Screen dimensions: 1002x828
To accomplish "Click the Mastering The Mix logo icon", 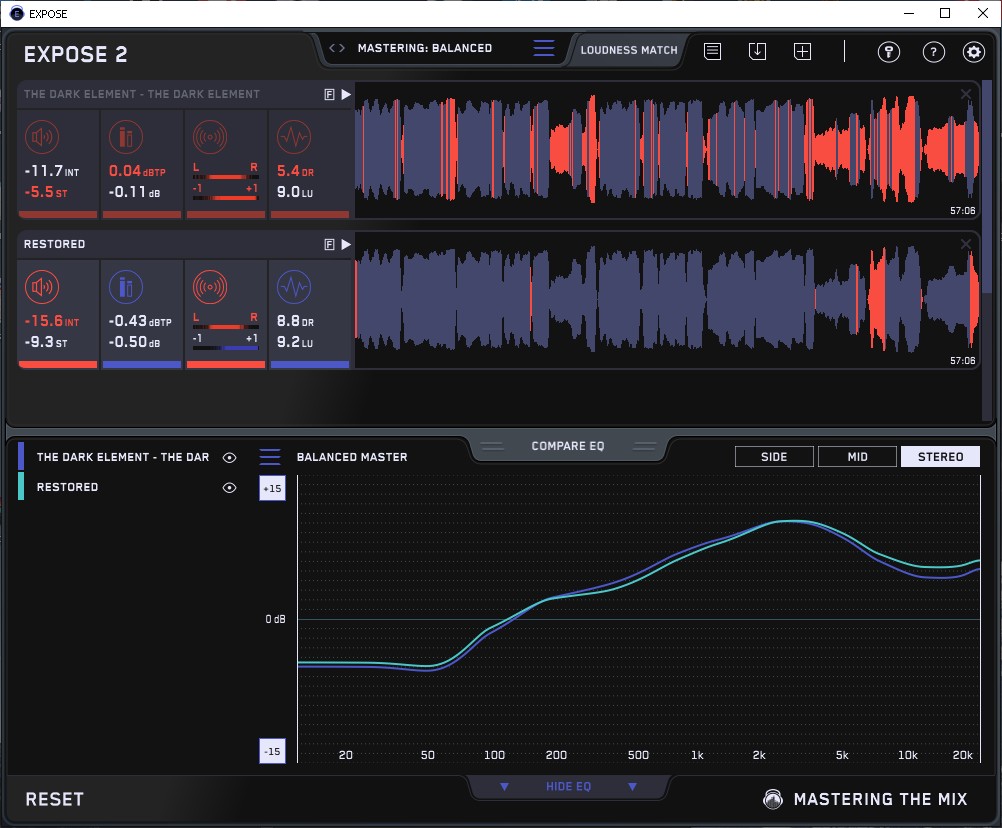I will click(x=773, y=799).
